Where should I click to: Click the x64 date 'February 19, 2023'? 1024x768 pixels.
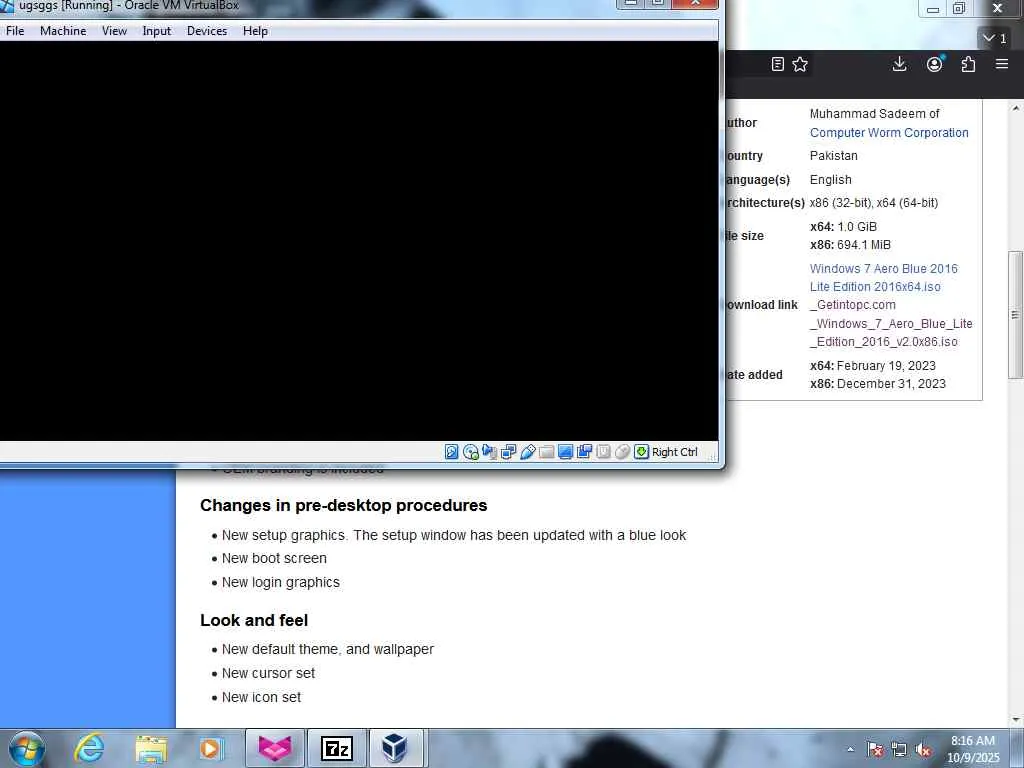[886, 366]
